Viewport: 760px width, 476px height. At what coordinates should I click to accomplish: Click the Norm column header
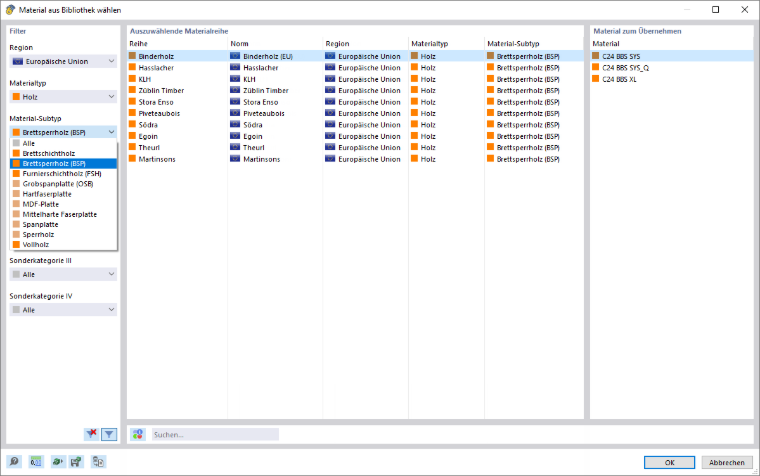coord(275,44)
